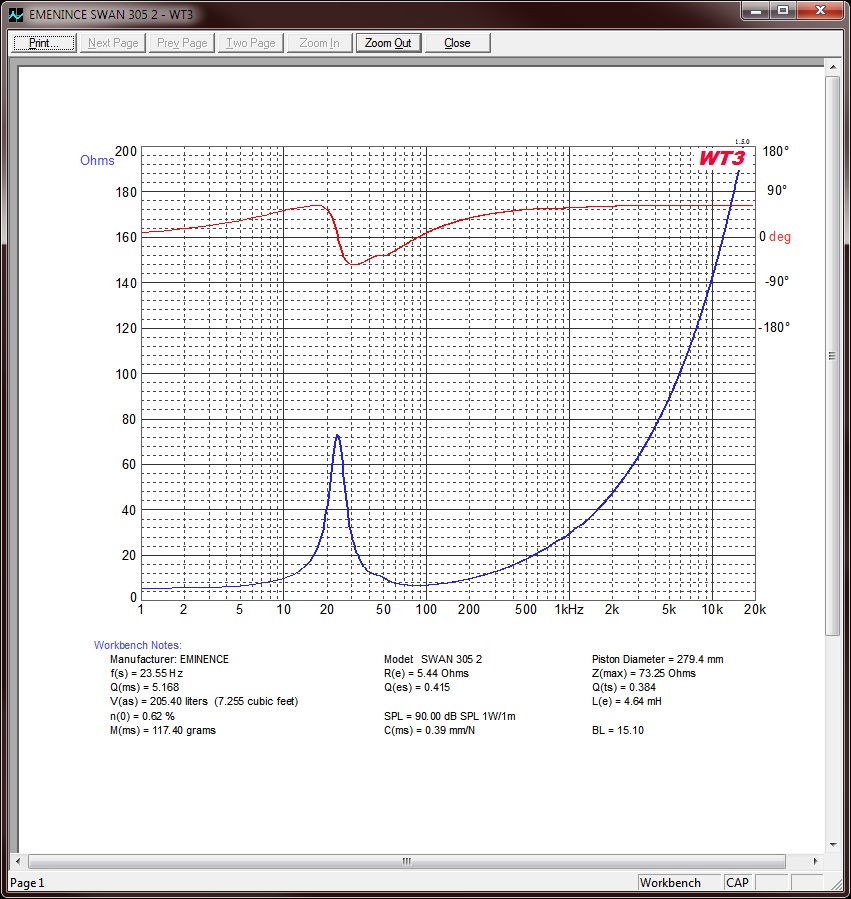851x899 pixels.
Task: Click the Zoom Out button
Action: pyautogui.click(x=388, y=43)
